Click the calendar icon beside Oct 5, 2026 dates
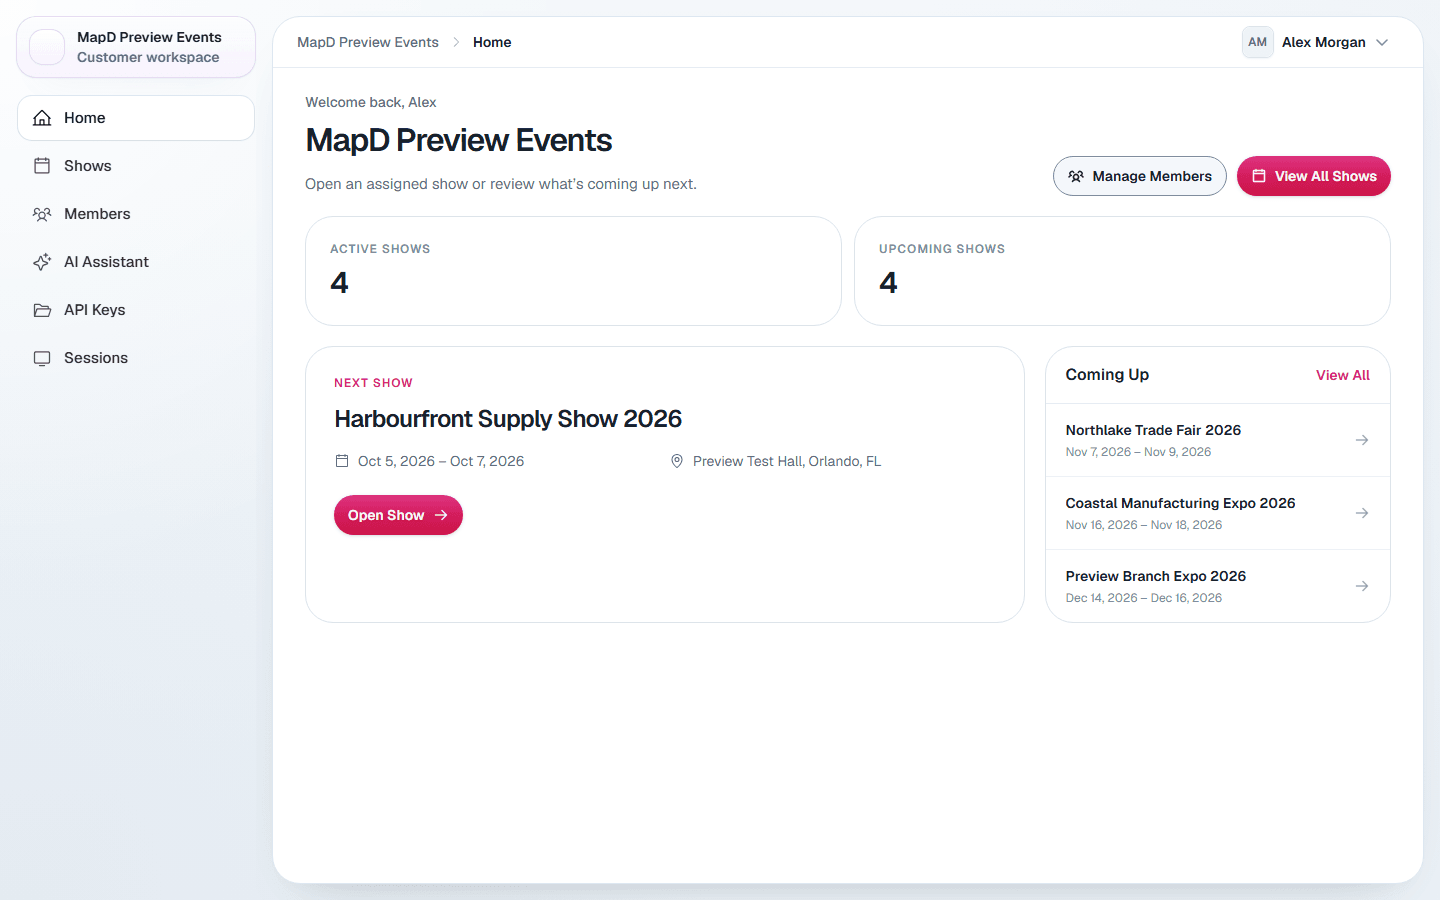The width and height of the screenshot is (1440, 900). [342, 461]
